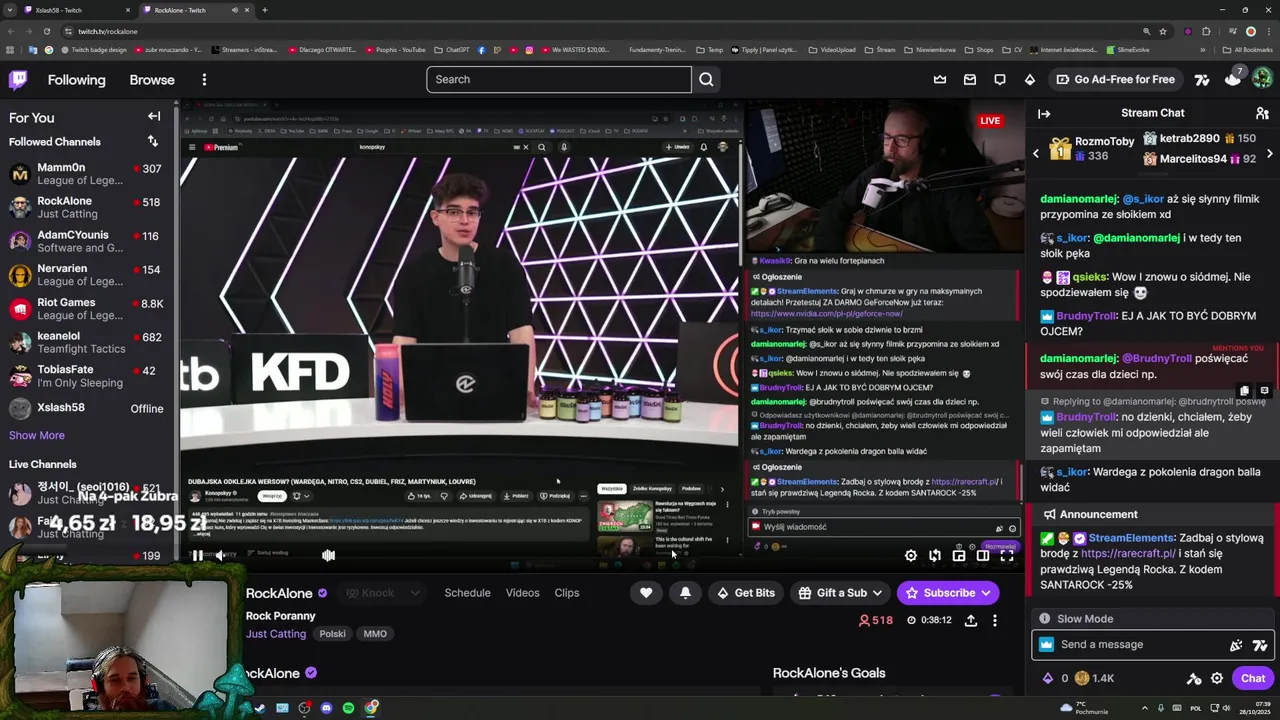The width and height of the screenshot is (1280, 720).
Task: Go to RockAlone's Schedule tab
Action: tap(467, 593)
